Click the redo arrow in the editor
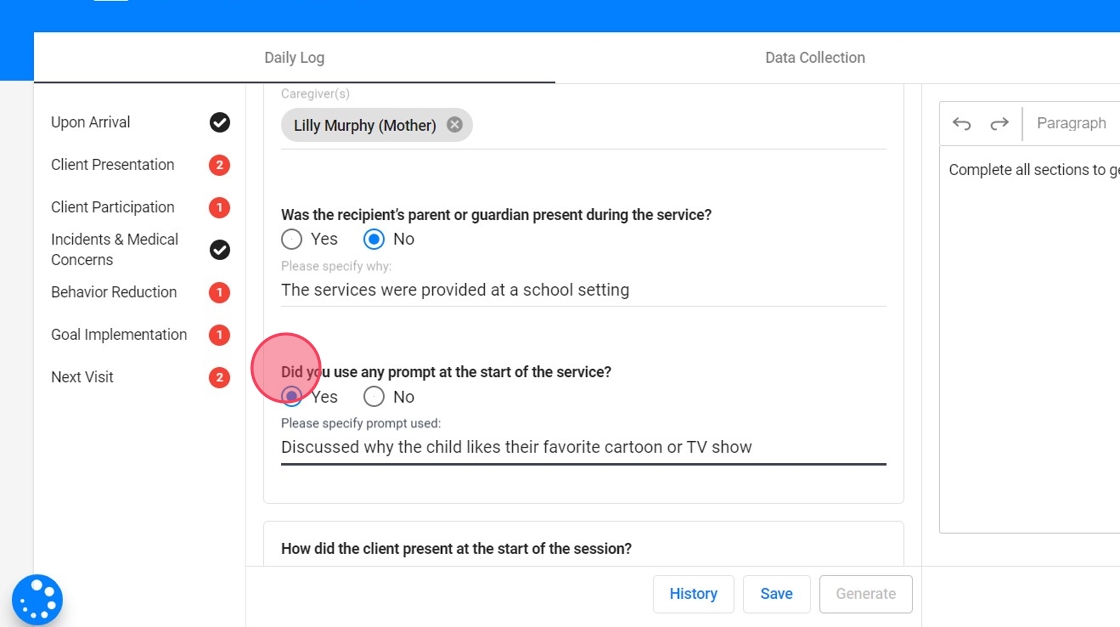The height and width of the screenshot is (627, 1120). click(x=999, y=124)
